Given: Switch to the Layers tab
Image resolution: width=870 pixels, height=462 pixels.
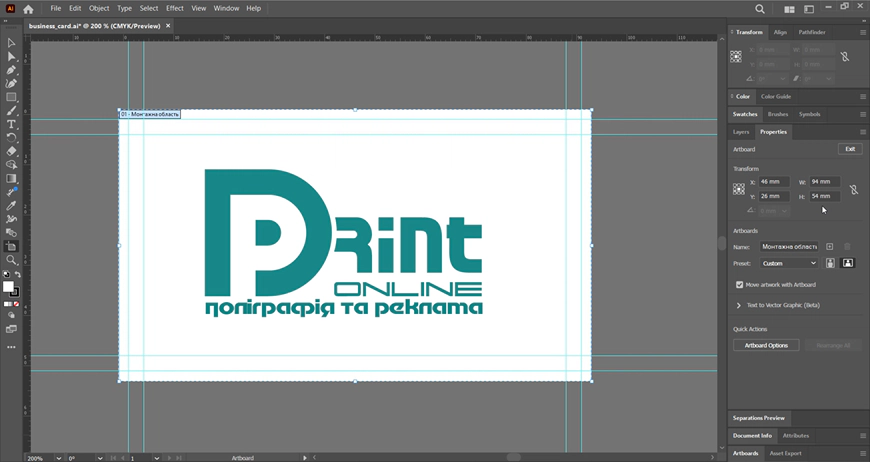Looking at the screenshot, I should pos(741,132).
